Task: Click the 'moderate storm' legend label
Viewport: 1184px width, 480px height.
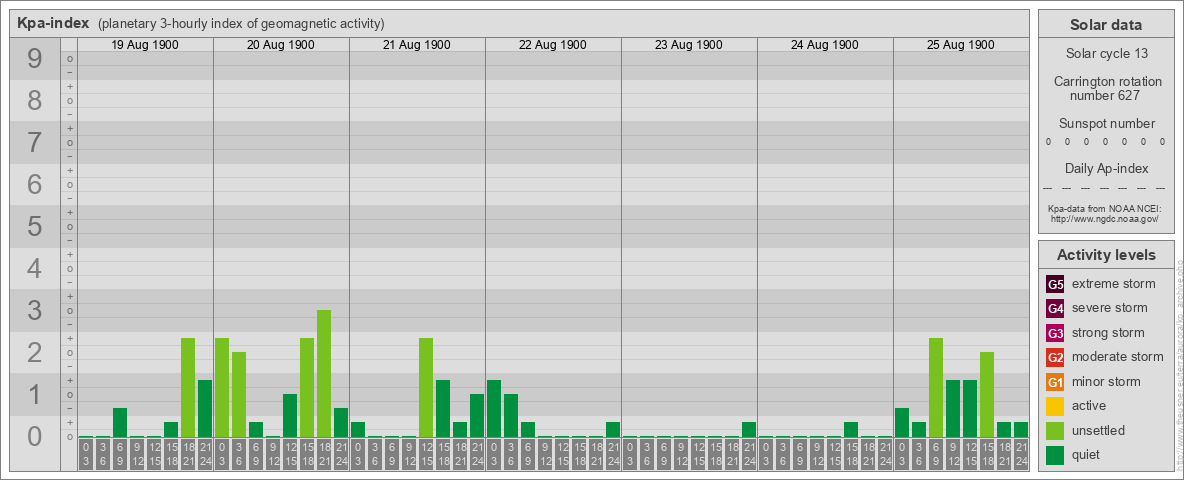Action: pos(1118,357)
